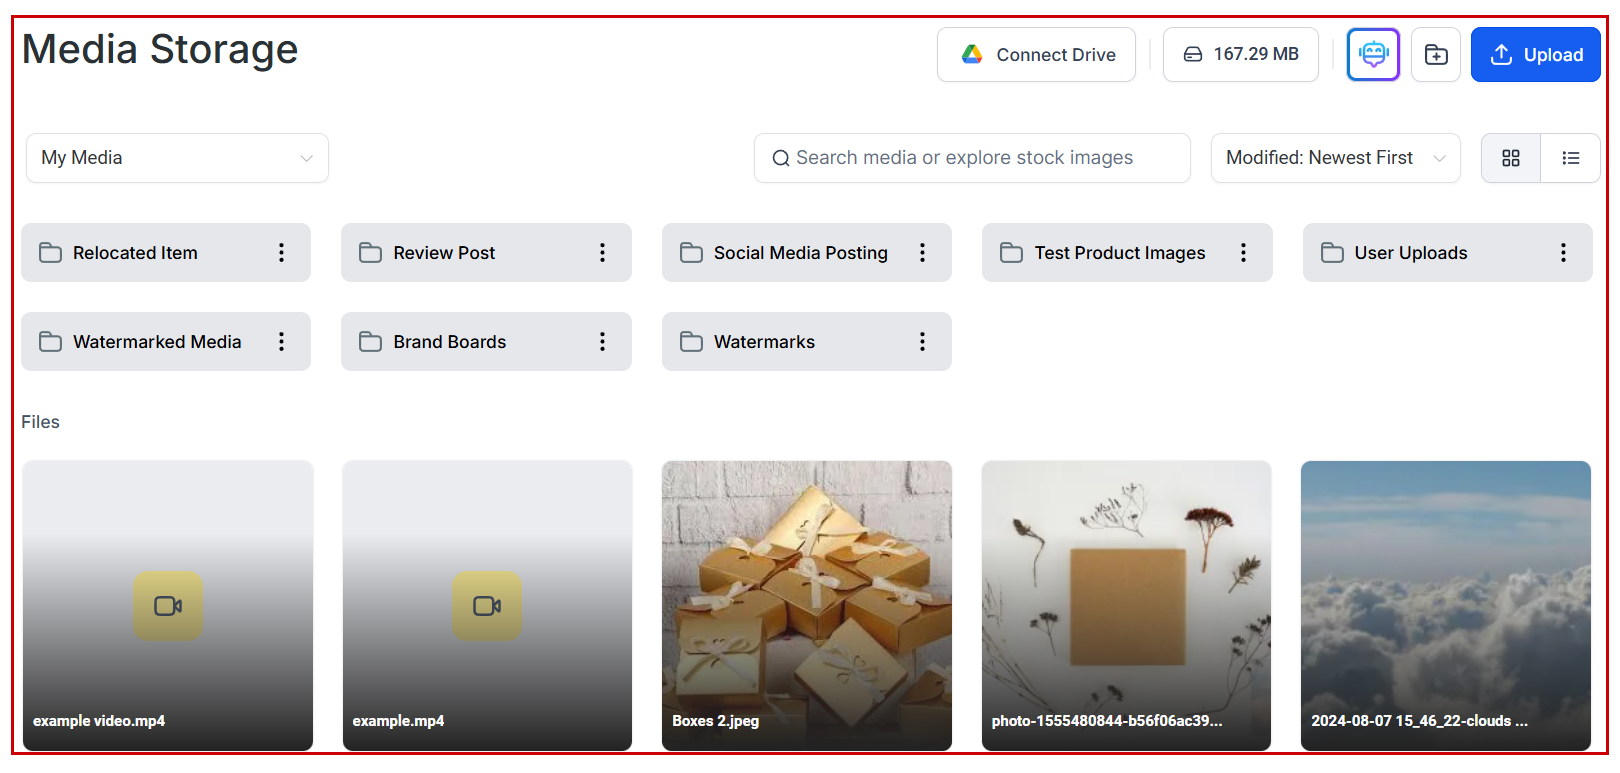Open three-dot menu for Review Post folder
The width and height of the screenshot is (1620, 773).
click(602, 253)
